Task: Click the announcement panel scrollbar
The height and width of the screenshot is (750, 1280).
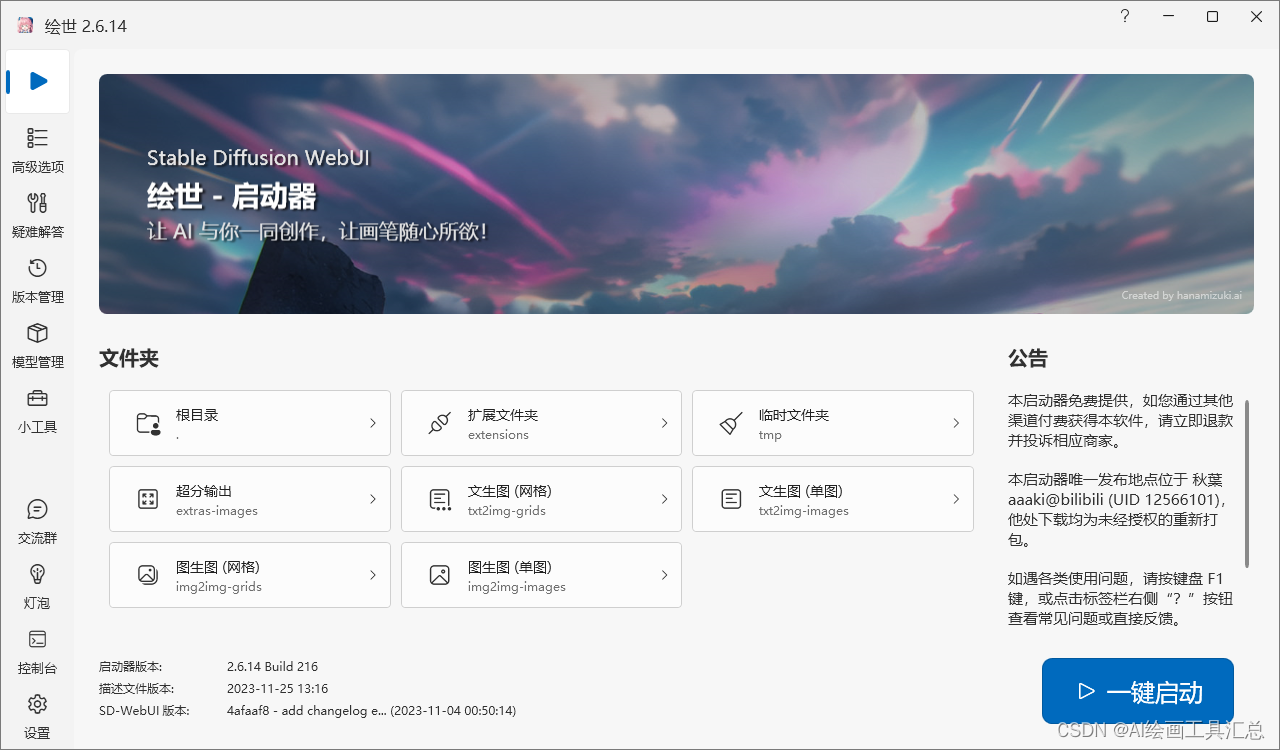Action: tap(1247, 482)
